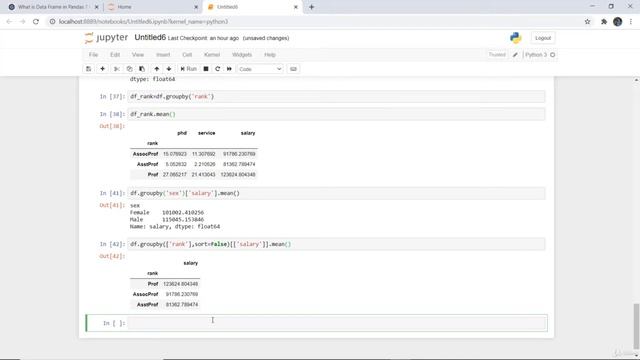Viewport: 640px width, 360px height.
Task: Go forward in the browser
Action: [22, 22]
